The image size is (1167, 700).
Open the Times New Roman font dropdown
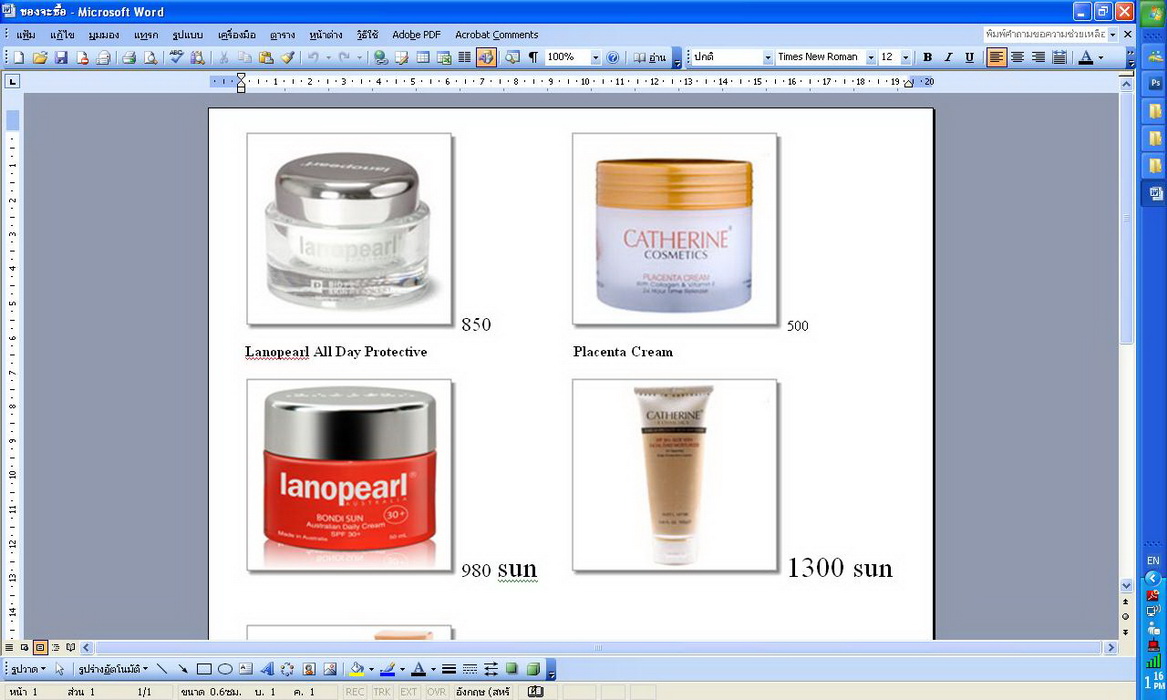[x=871, y=57]
